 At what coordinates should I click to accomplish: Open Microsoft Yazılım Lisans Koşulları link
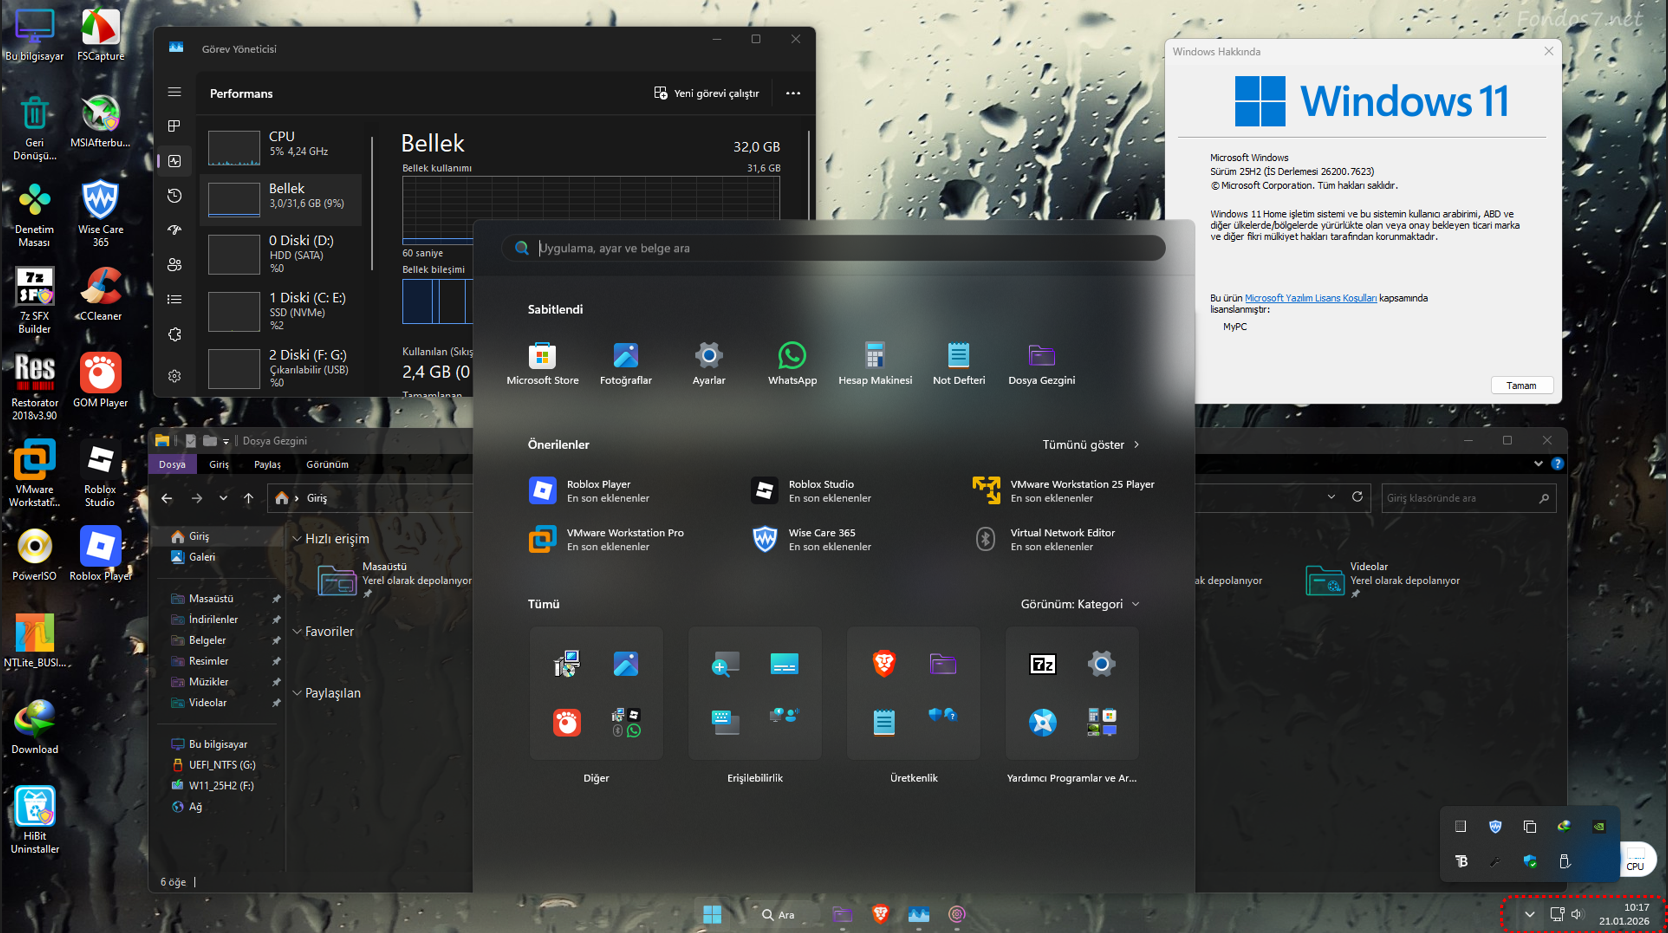pyautogui.click(x=1310, y=298)
